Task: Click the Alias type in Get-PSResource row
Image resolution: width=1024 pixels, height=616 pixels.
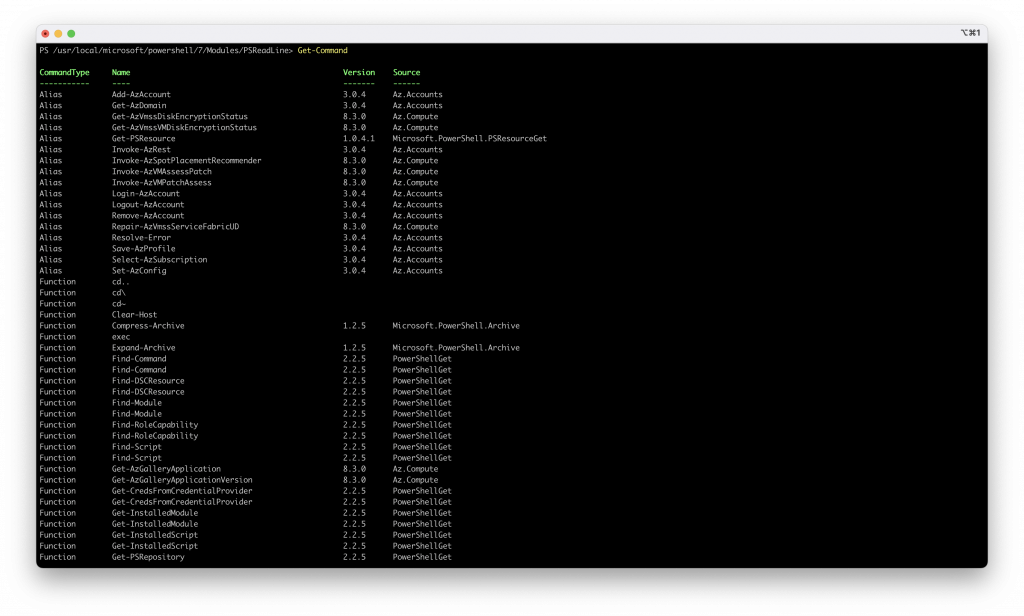Action: pos(50,138)
